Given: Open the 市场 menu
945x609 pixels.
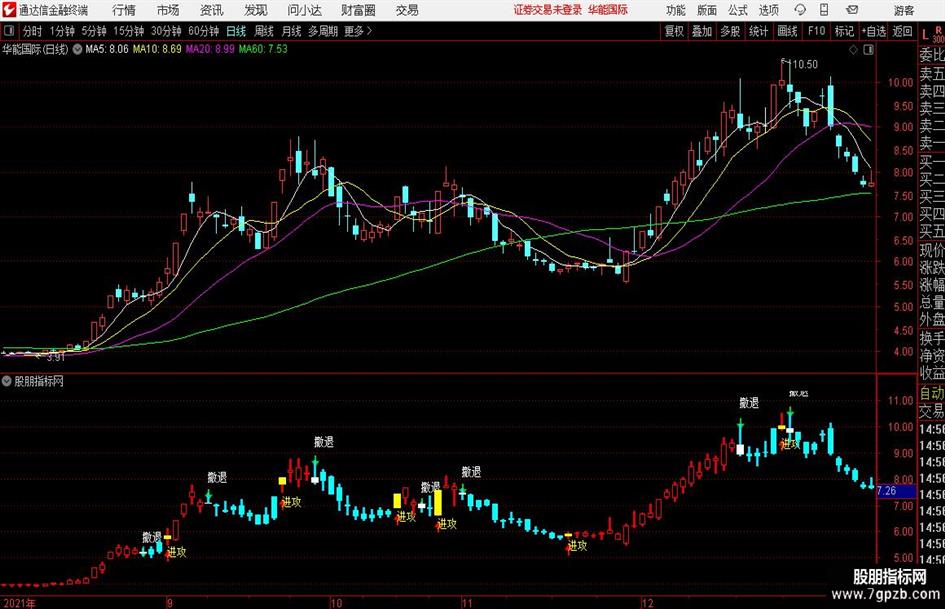Looking at the screenshot, I should (x=168, y=10).
